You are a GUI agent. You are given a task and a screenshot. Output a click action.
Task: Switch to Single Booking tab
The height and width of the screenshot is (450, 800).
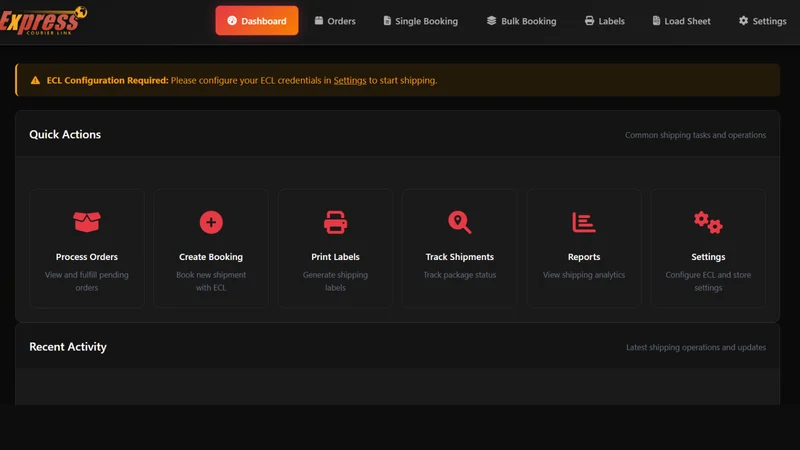coord(420,21)
